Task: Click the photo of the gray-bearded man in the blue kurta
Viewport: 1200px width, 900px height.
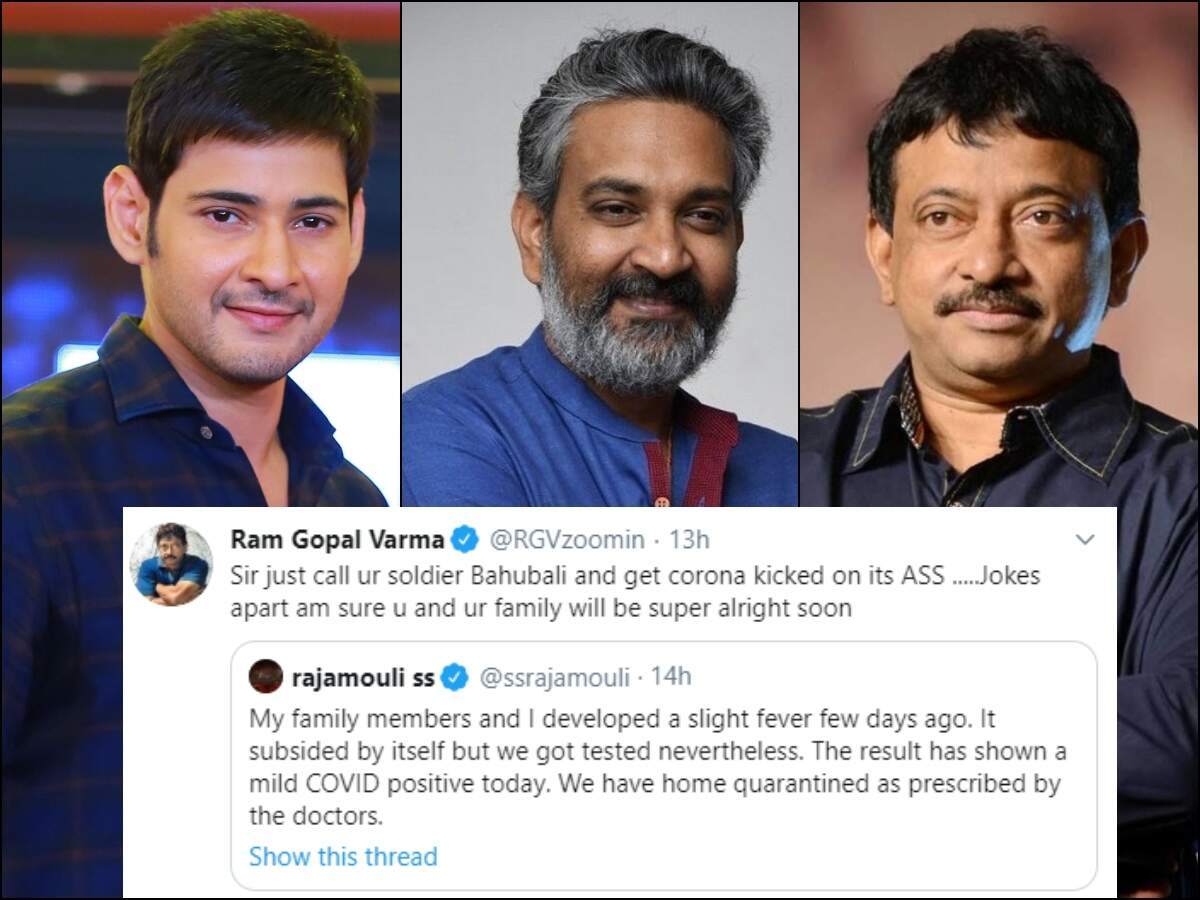Action: tap(600, 254)
